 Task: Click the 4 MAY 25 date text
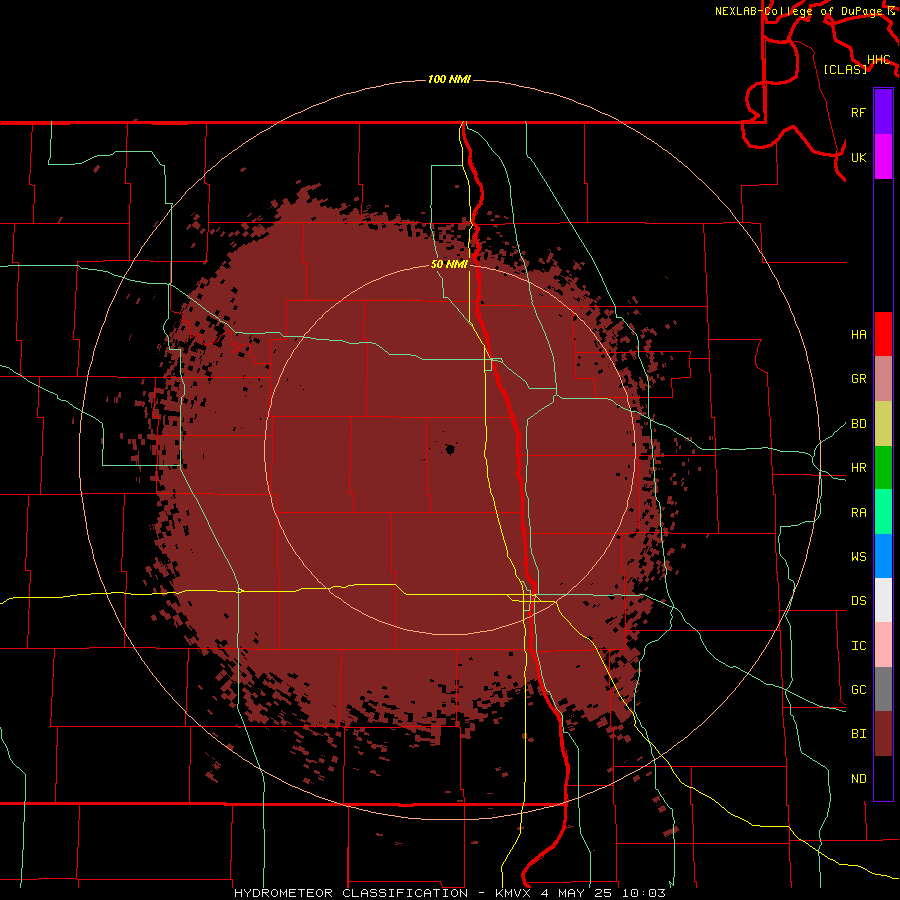click(578, 893)
